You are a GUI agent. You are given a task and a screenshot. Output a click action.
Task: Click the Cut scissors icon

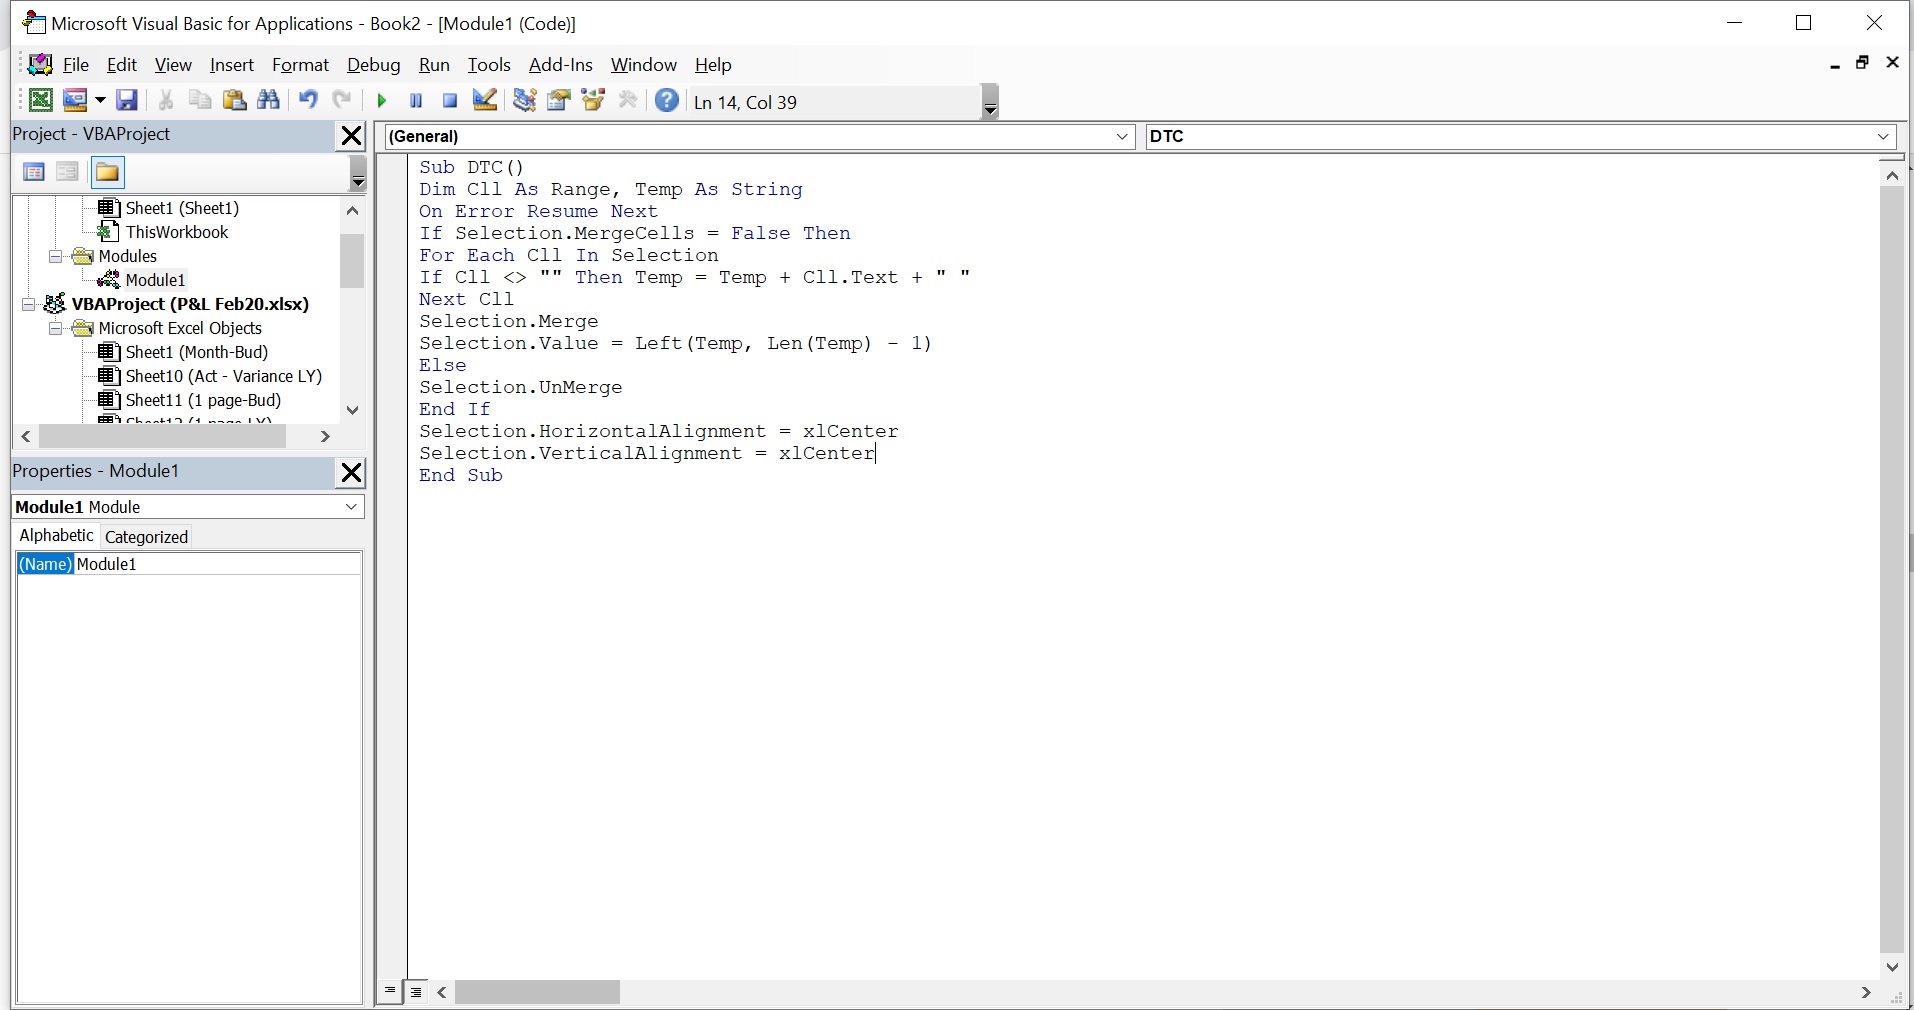pyautogui.click(x=166, y=100)
